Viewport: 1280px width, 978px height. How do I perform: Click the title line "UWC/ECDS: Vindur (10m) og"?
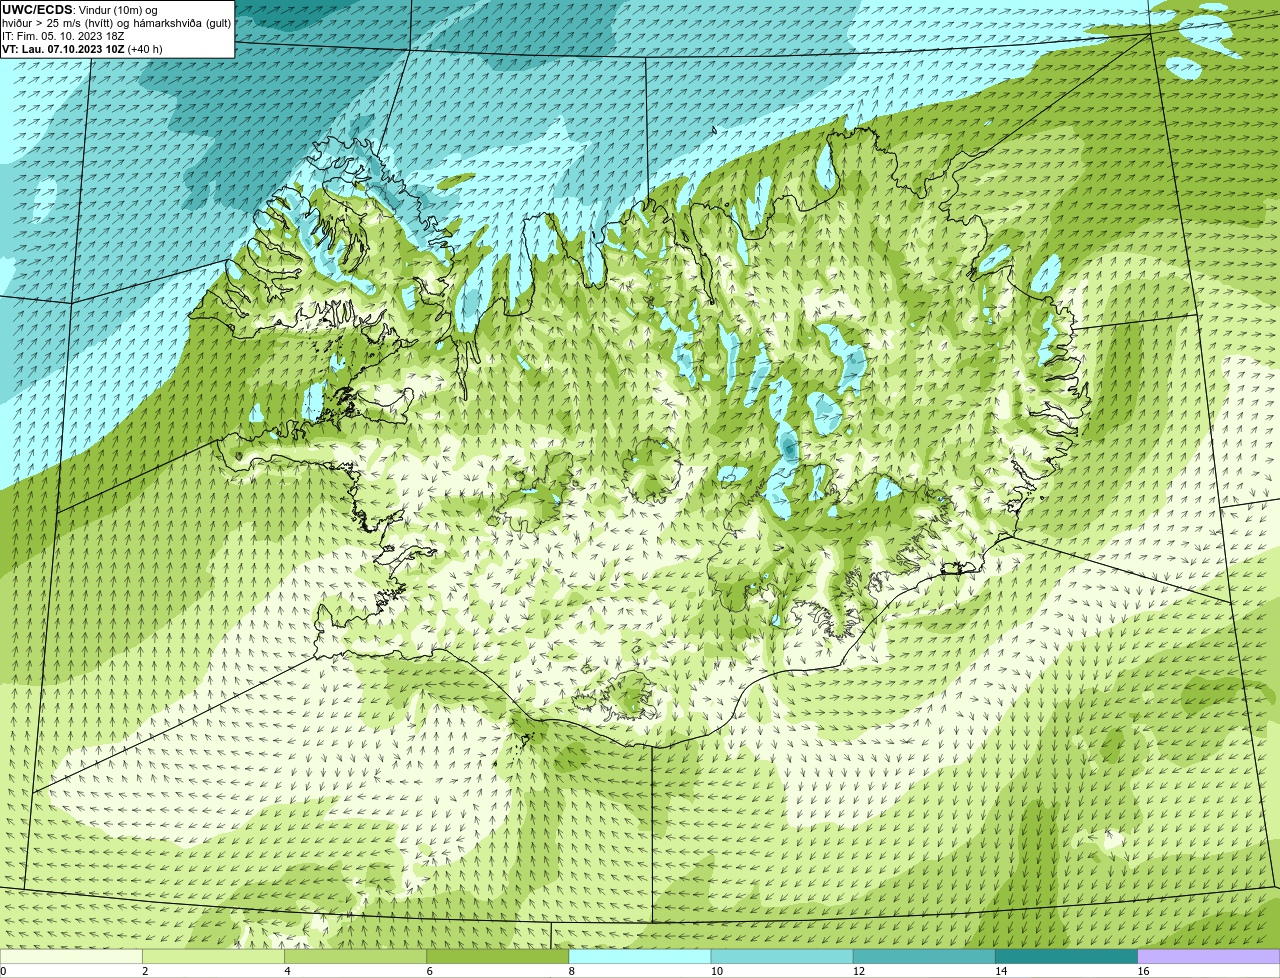[x=80, y=10]
